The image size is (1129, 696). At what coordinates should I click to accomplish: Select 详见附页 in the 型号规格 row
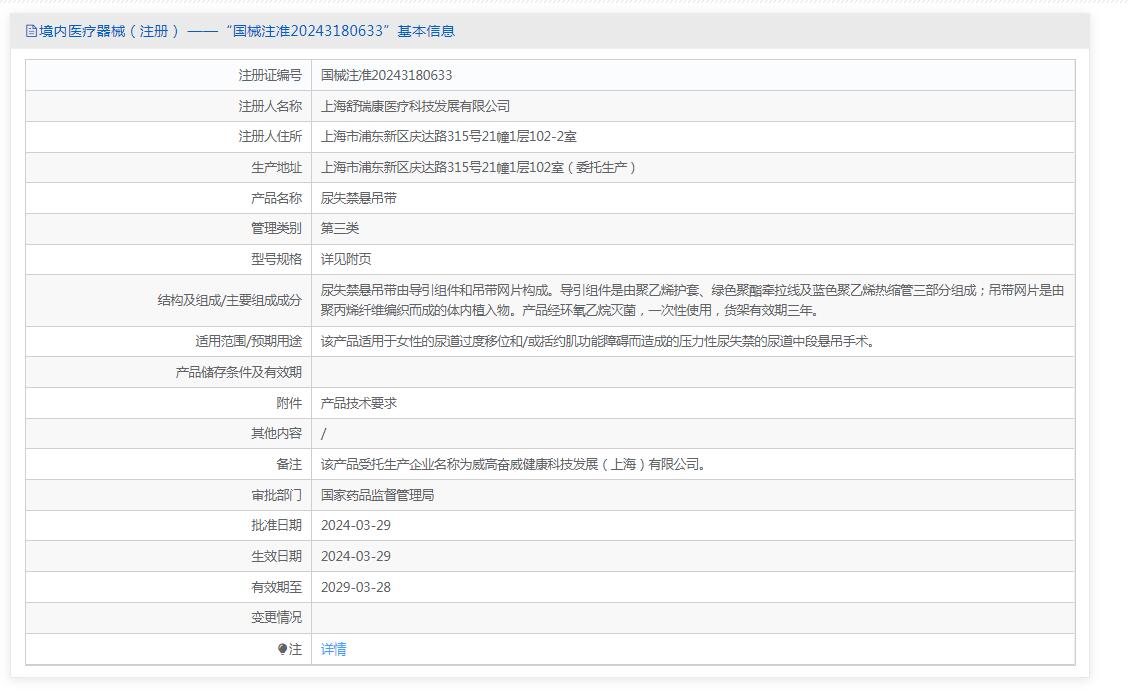coord(346,259)
